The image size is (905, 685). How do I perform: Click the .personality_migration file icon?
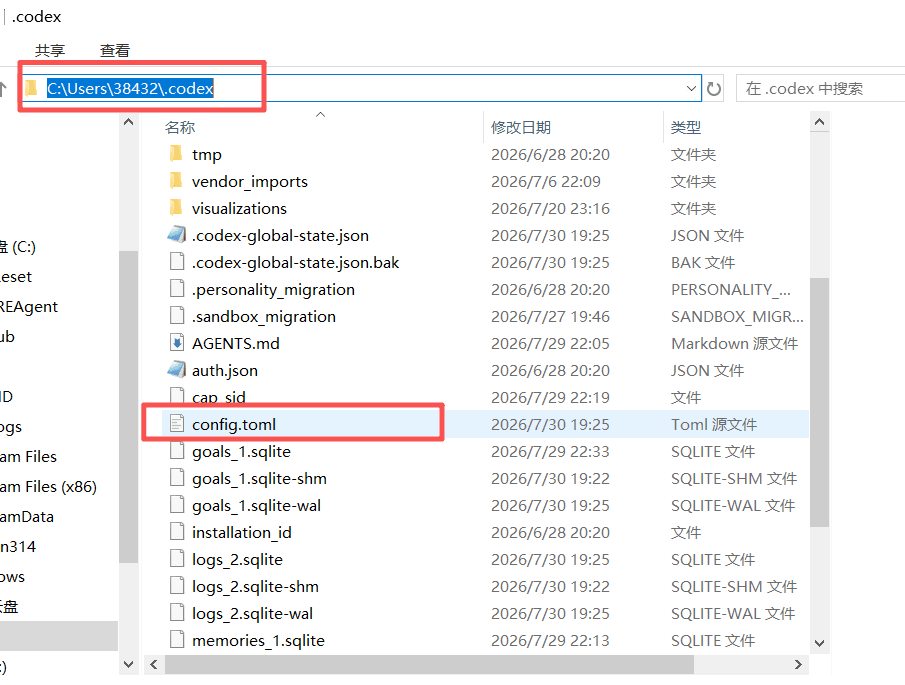[x=177, y=289]
